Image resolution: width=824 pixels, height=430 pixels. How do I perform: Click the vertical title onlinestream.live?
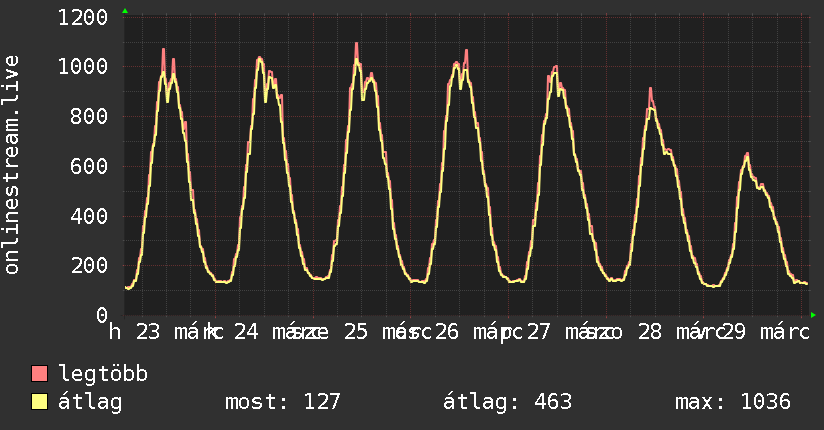pyautogui.click(x=12, y=165)
